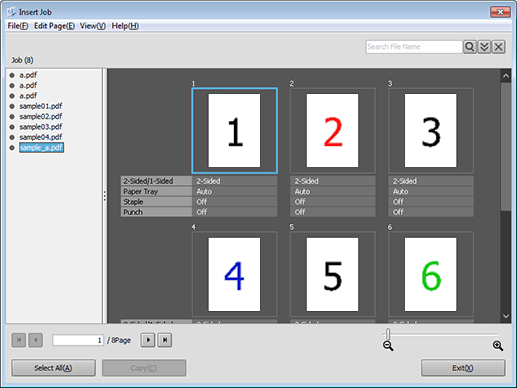Go to the last page
The image size is (517, 388).
point(165,340)
